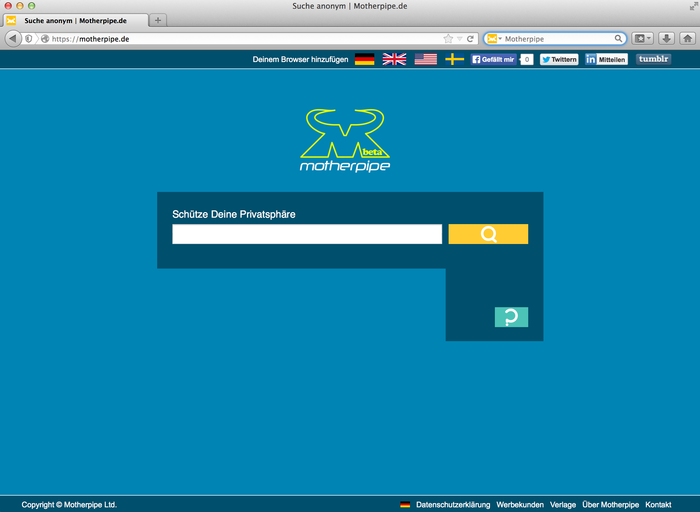700x512 pixels.
Task: Focus the main privacy search field
Action: [307, 234]
